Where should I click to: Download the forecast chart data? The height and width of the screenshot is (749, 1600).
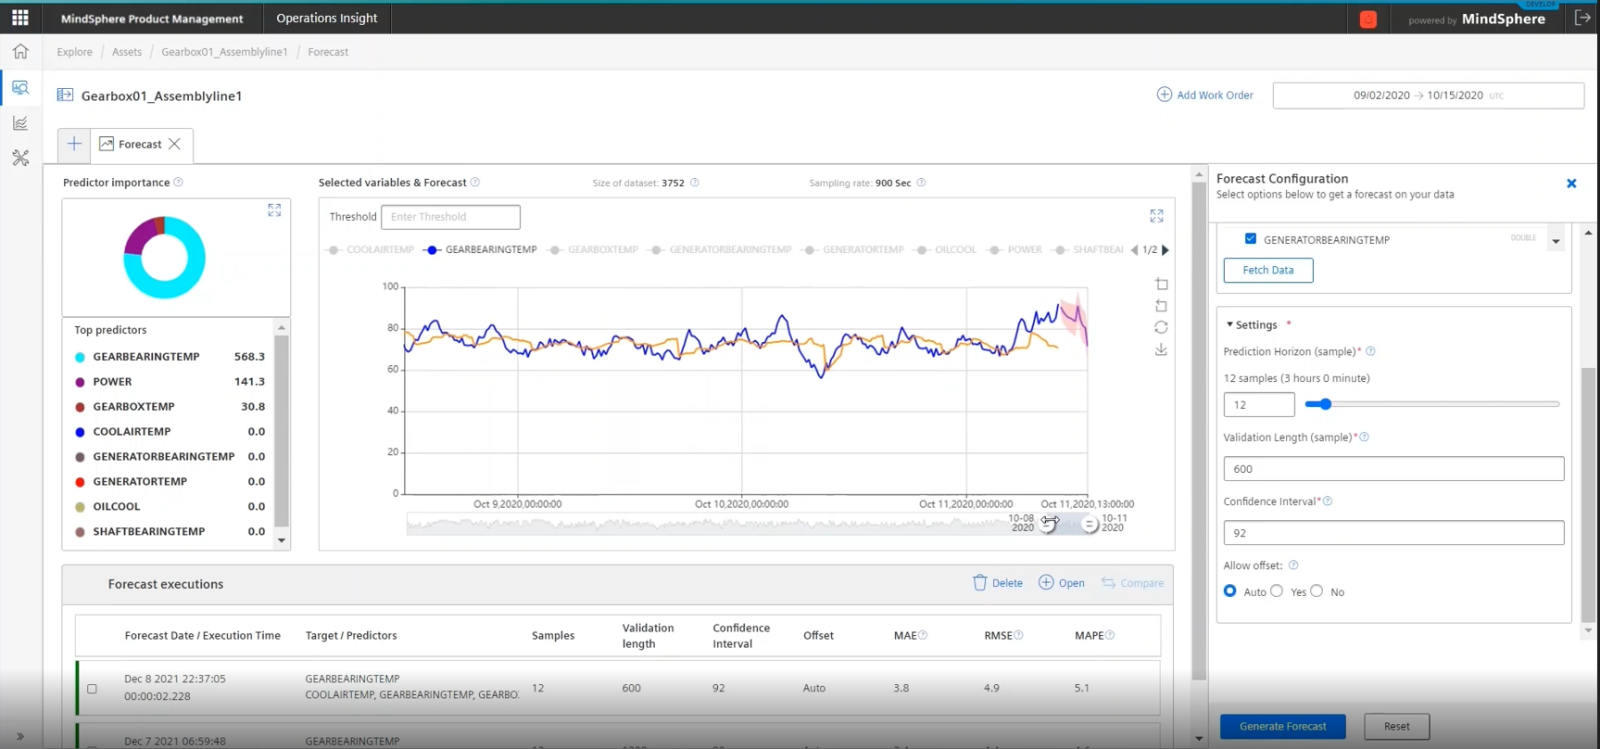(1161, 350)
